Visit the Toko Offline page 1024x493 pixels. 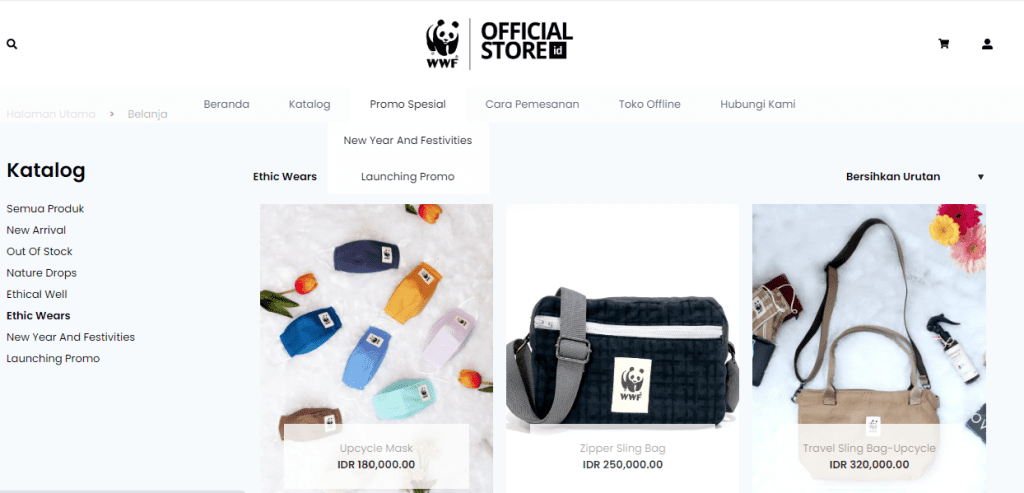click(x=649, y=104)
